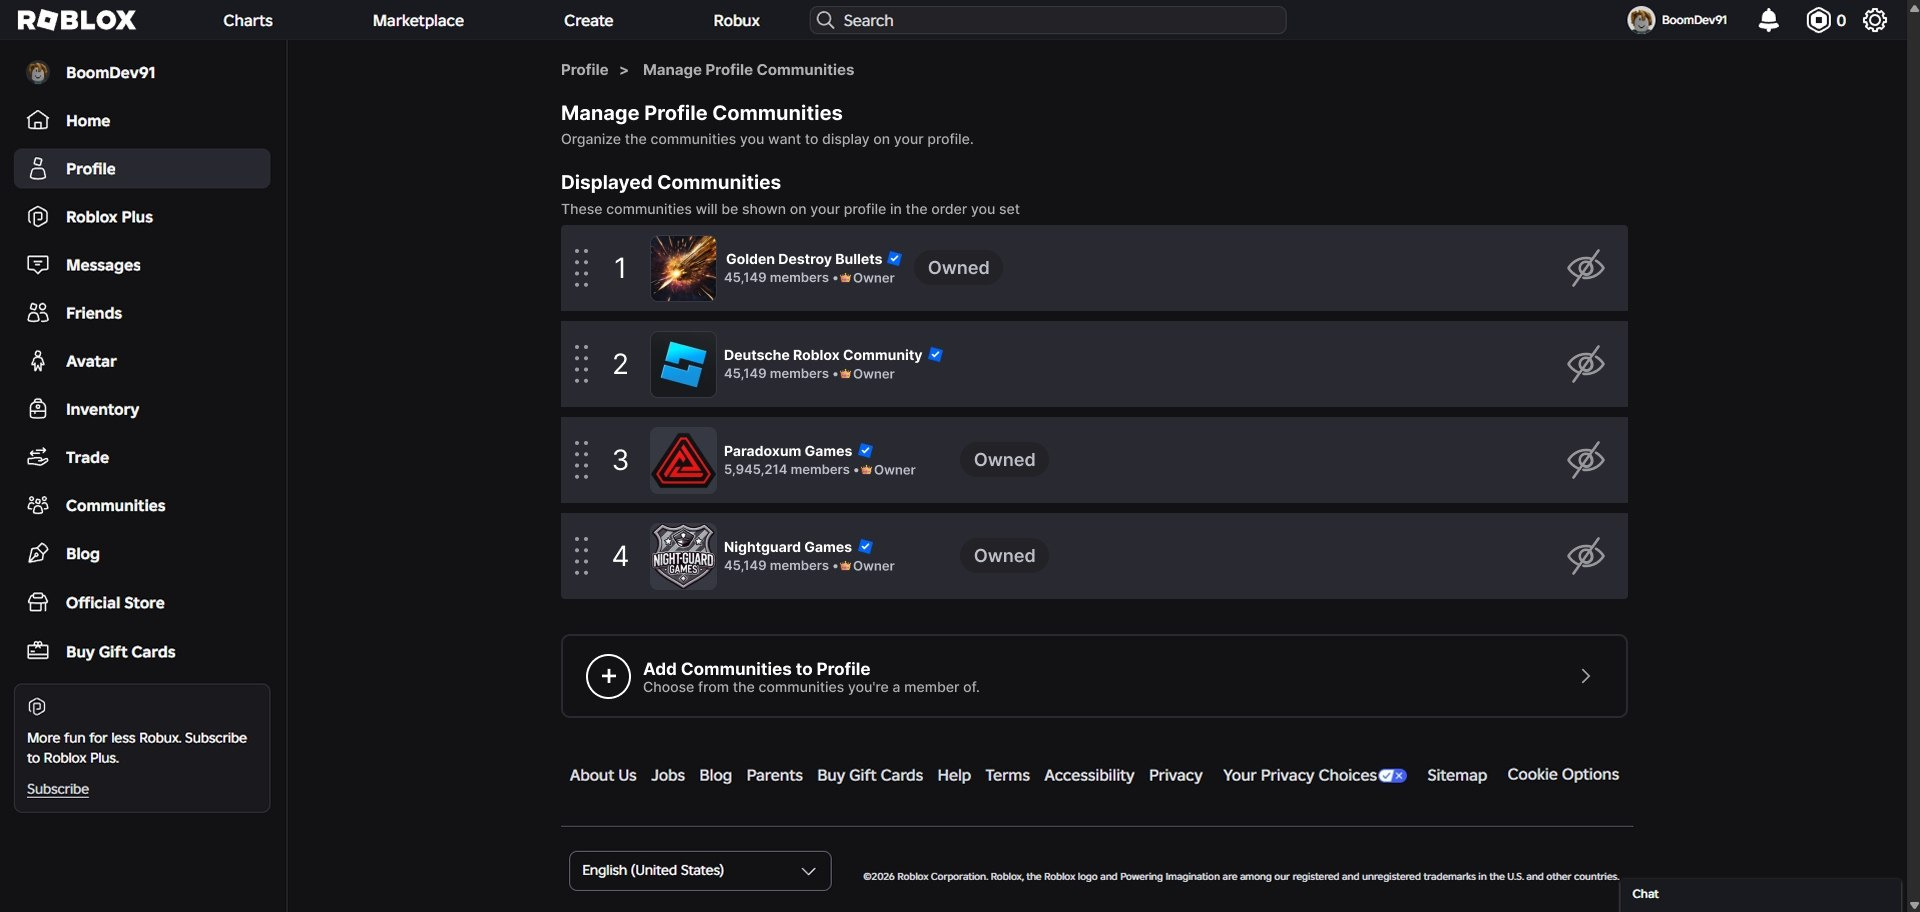Click the search magnifier icon
1920x912 pixels.
coord(825,20)
